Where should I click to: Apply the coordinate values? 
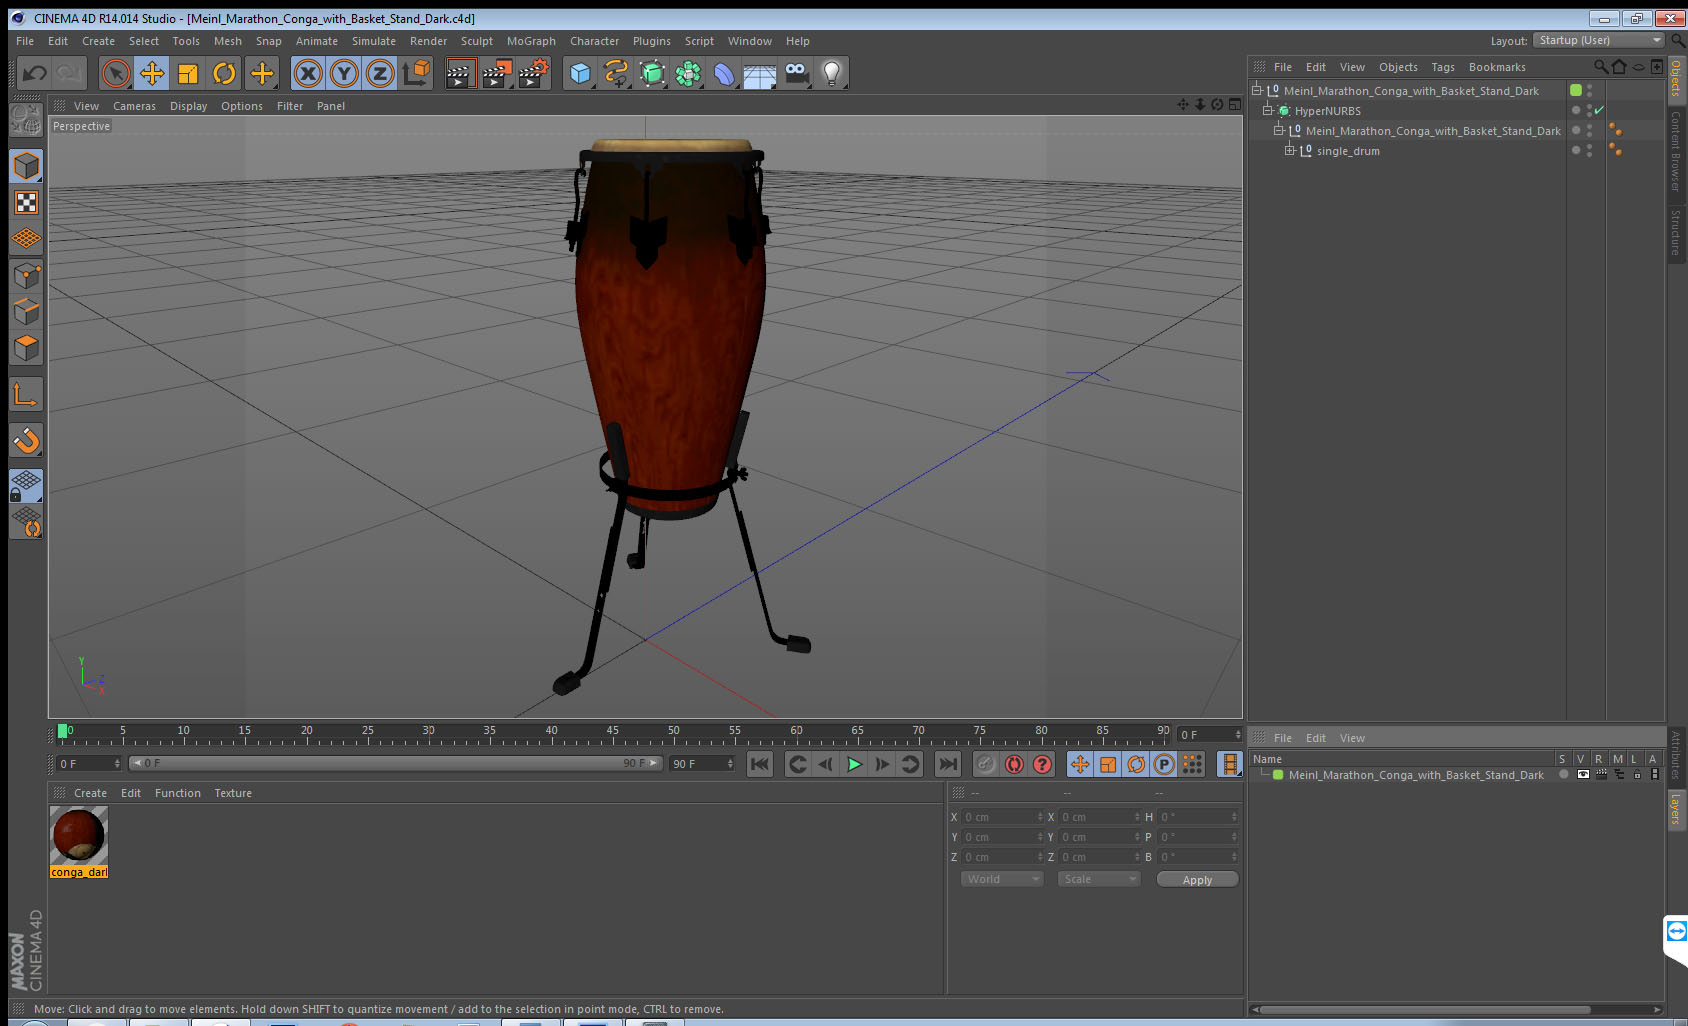click(1197, 880)
